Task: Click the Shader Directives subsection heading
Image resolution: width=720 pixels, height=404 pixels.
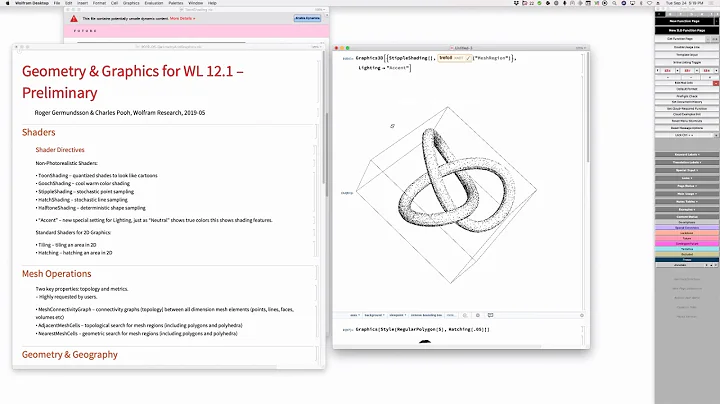Action: click(60, 150)
